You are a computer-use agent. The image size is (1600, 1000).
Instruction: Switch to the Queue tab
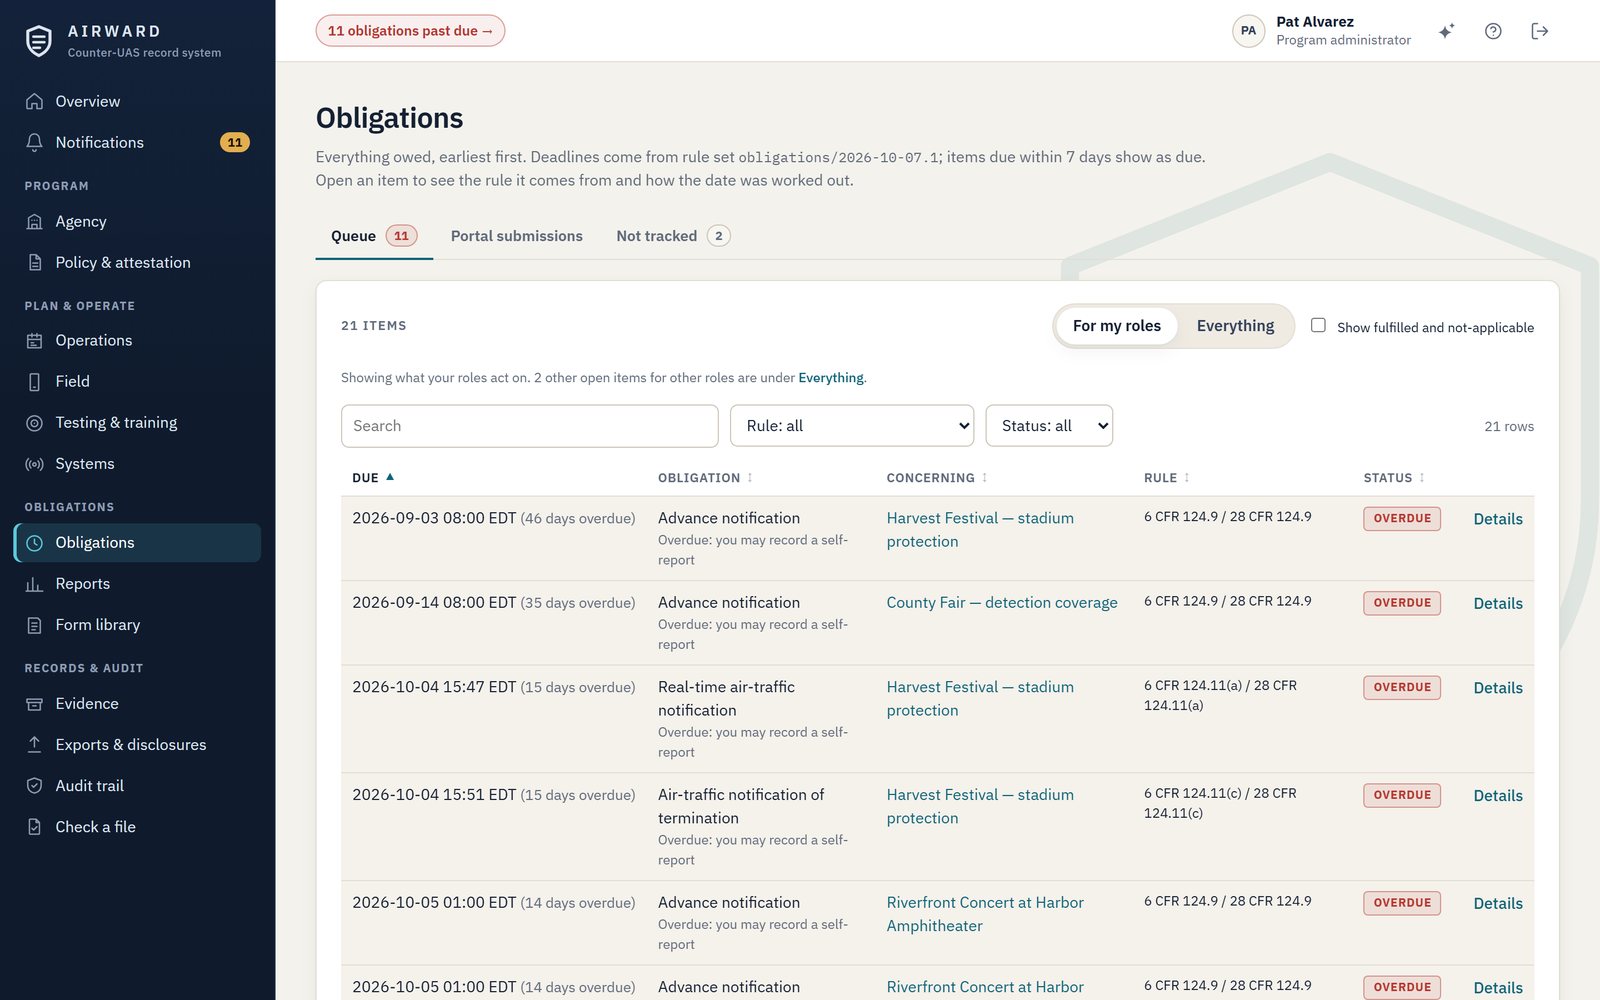373,236
